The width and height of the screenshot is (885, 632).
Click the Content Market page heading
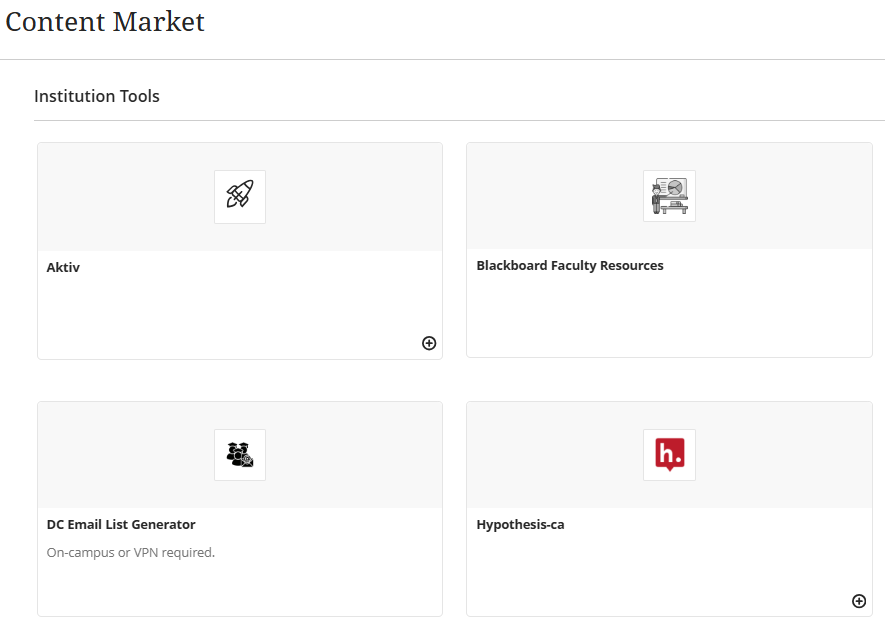pyautogui.click(x=104, y=21)
